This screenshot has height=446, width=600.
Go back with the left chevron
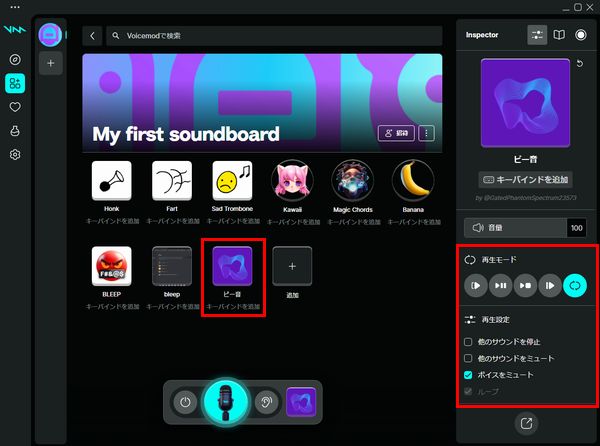(x=92, y=36)
